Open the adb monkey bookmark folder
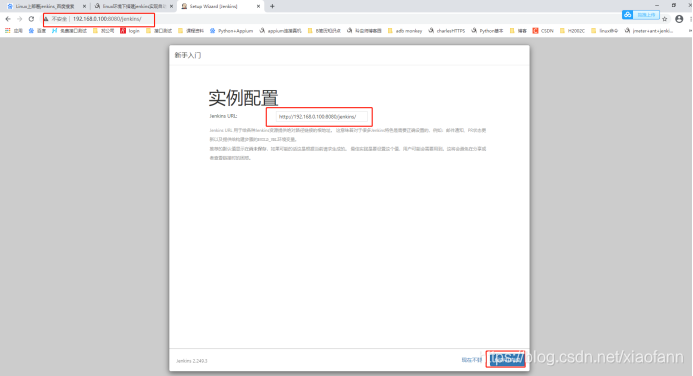 405,31
